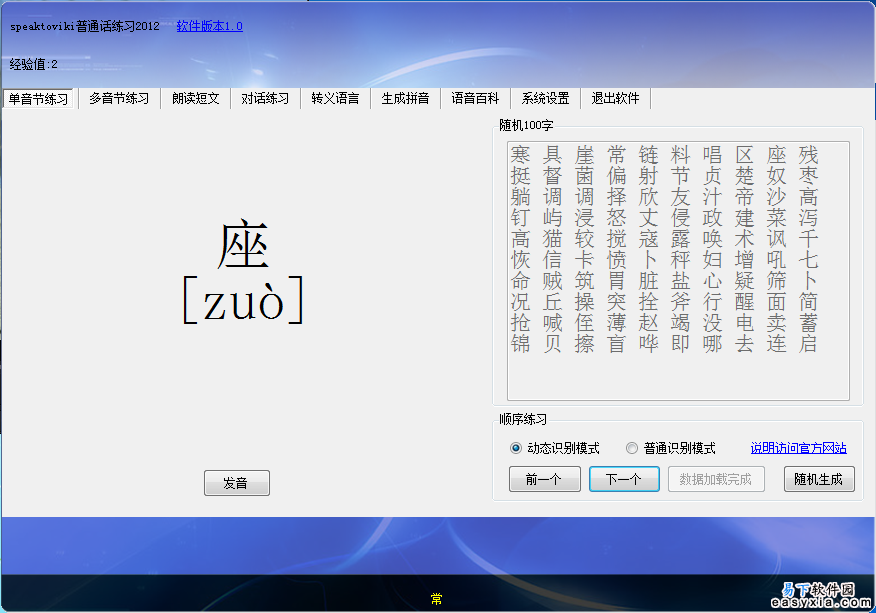876x613 pixels.
Task: Click the 退出软件 tab
Action: tap(615, 99)
